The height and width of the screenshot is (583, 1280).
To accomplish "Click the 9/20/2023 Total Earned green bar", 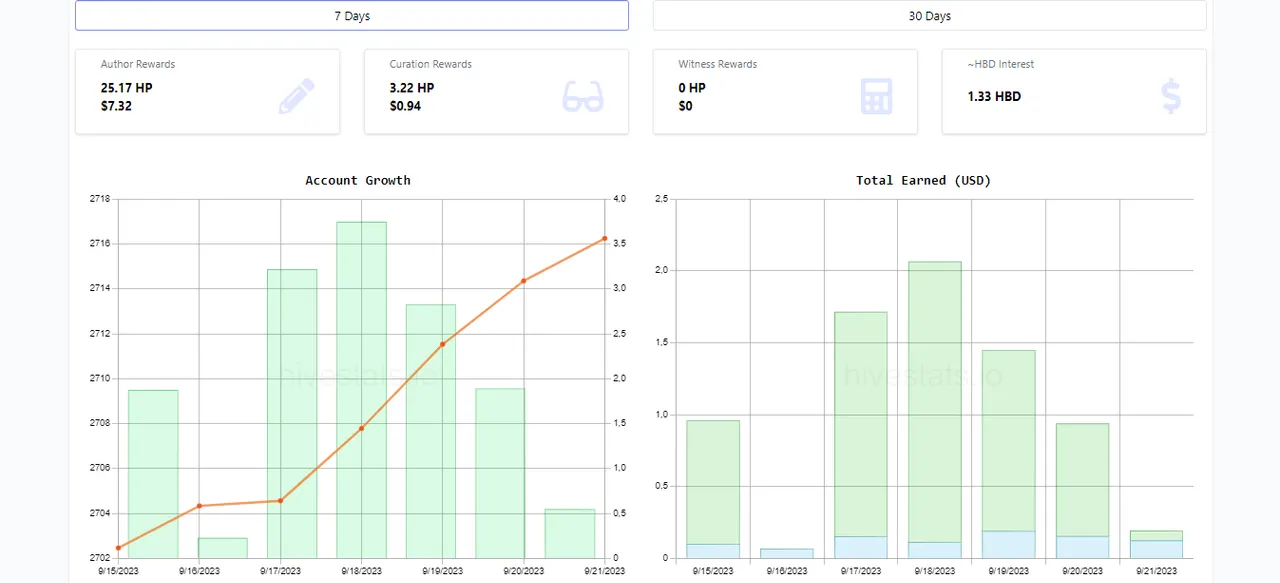I will pyautogui.click(x=1082, y=480).
